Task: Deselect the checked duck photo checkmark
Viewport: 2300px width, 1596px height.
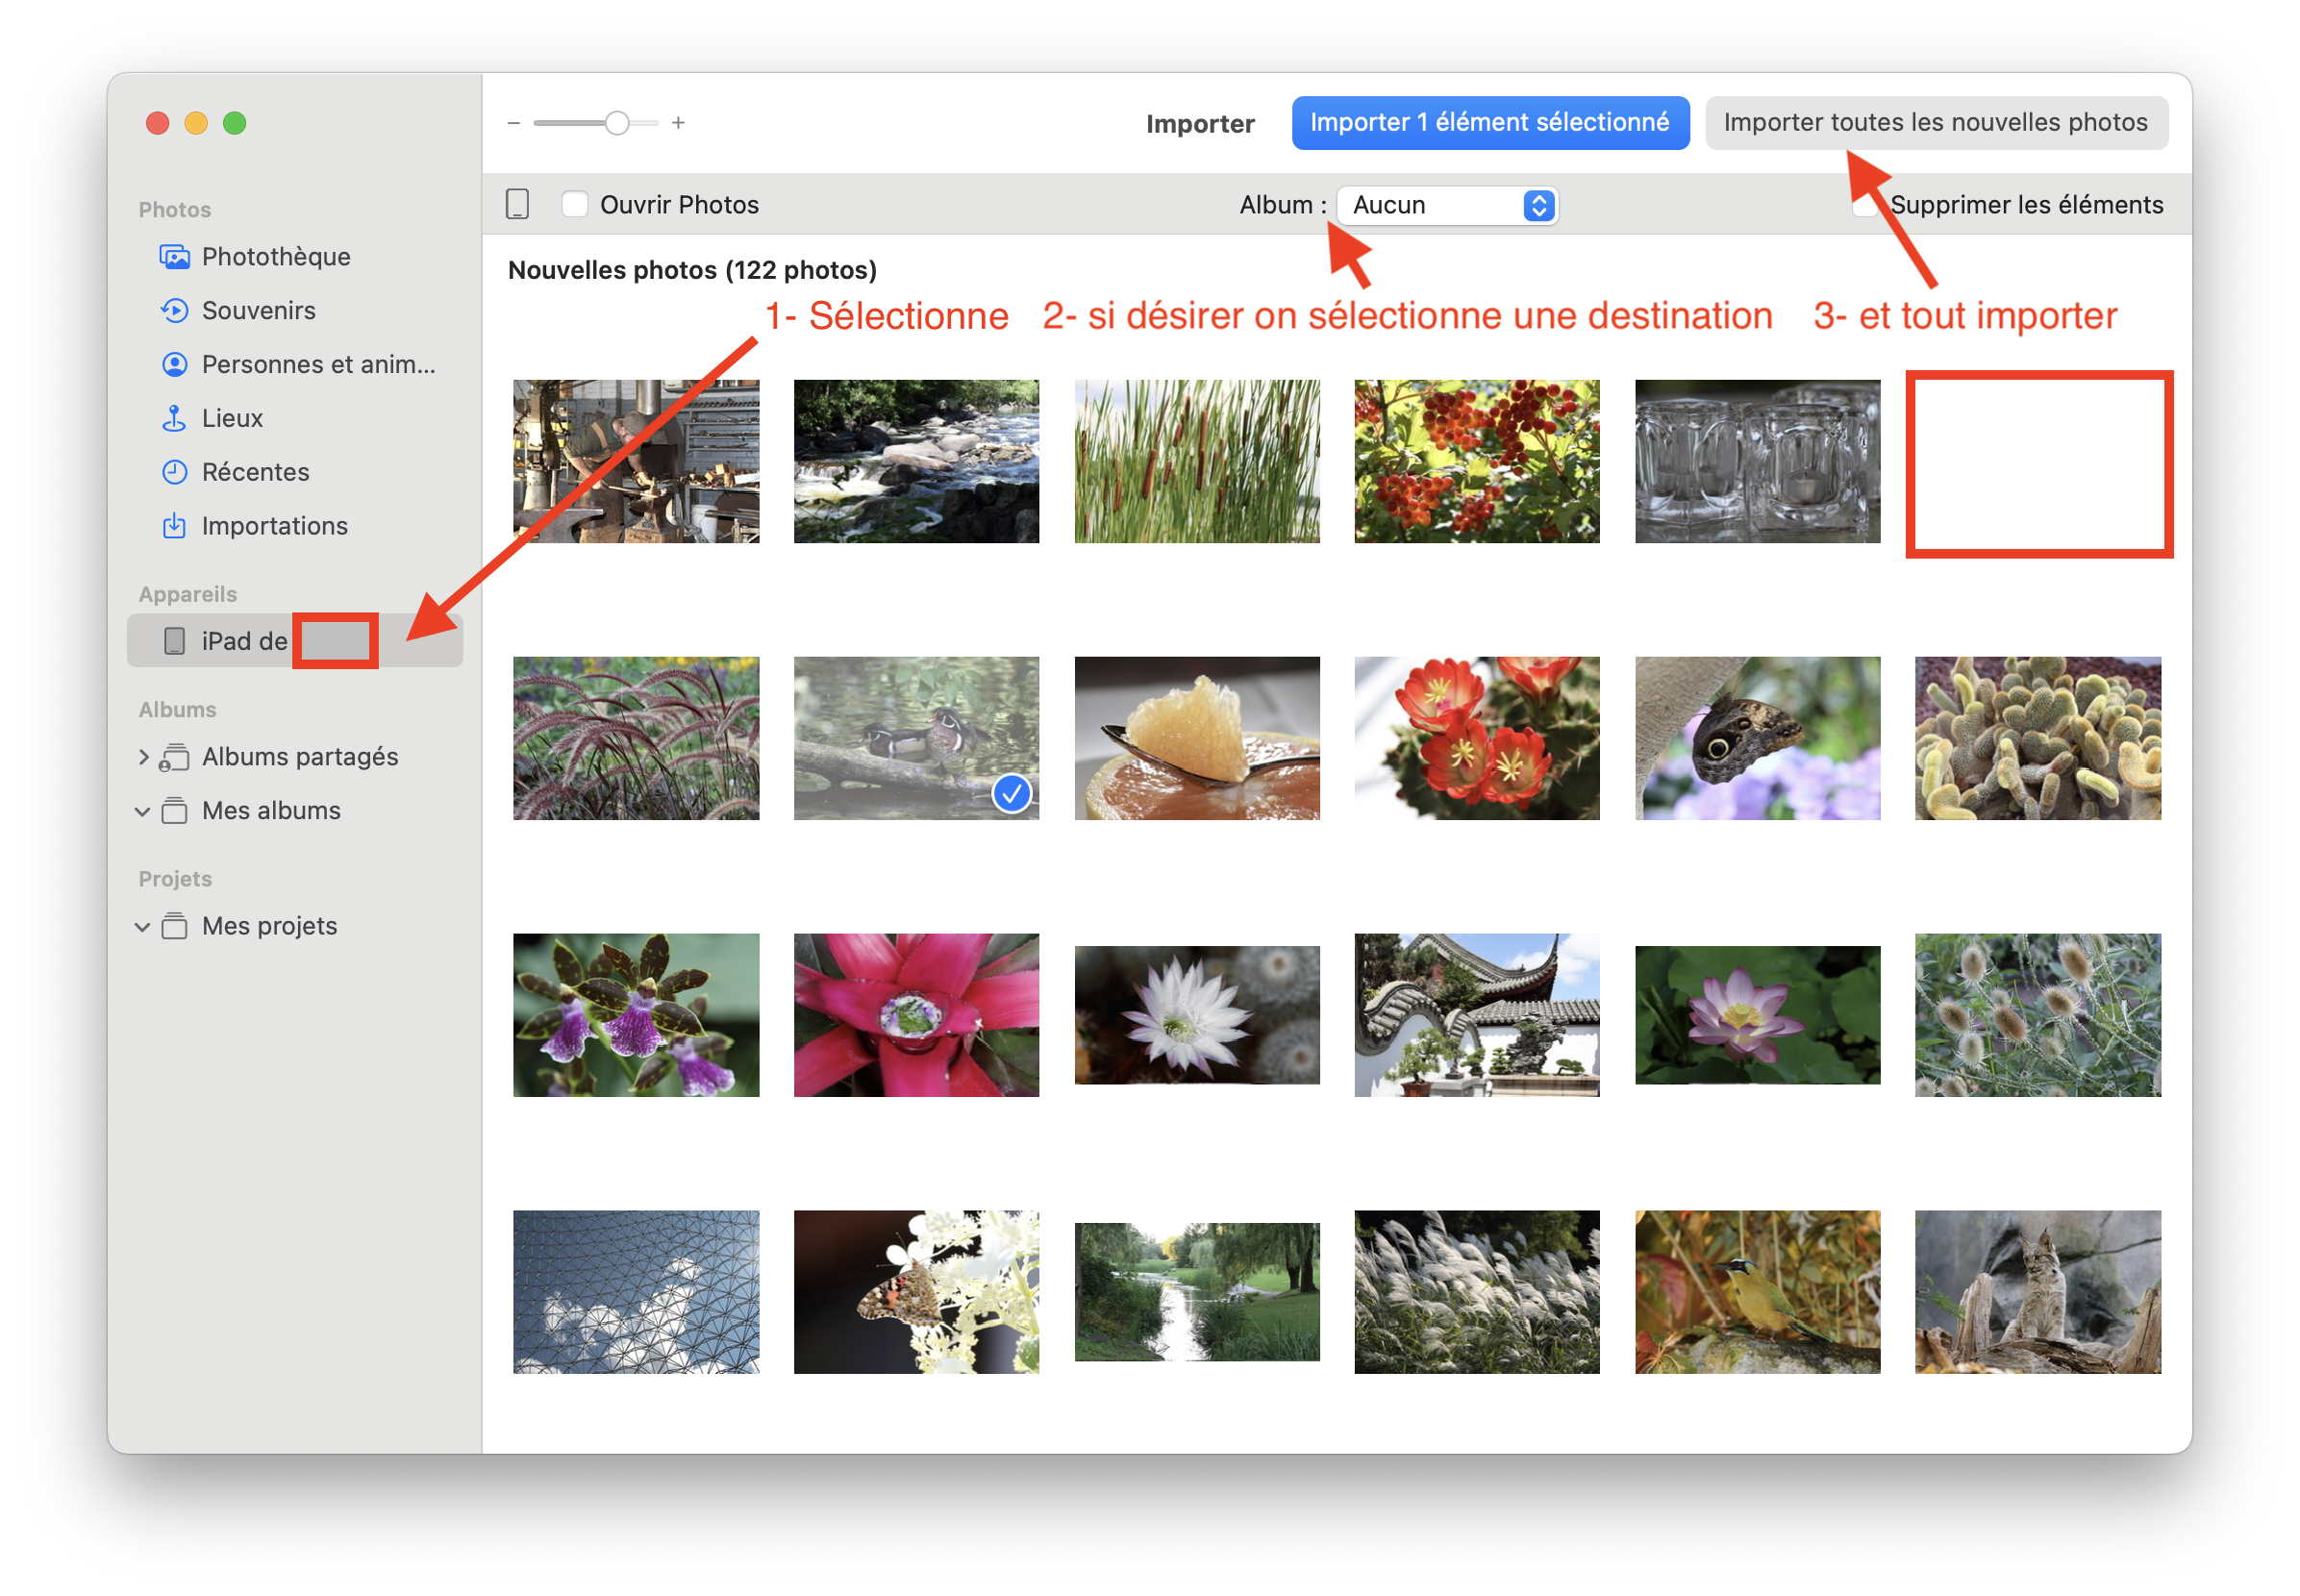Action: pos(1011,794)
